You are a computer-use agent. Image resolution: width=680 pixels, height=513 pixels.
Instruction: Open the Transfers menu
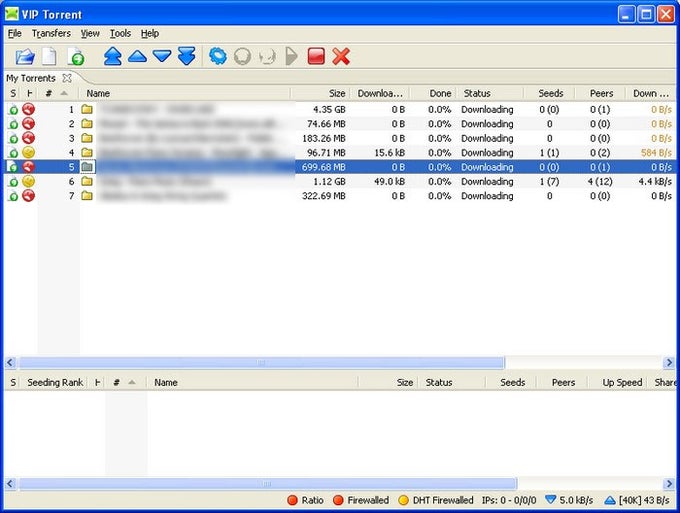51,33
